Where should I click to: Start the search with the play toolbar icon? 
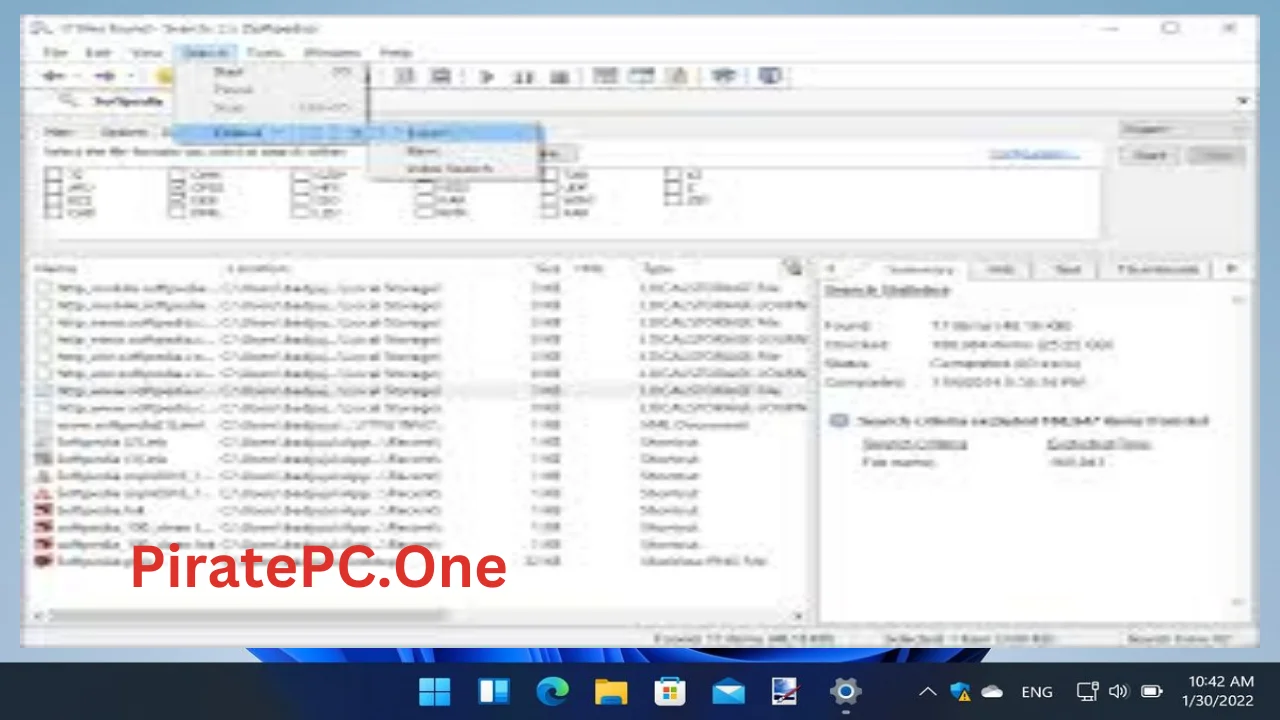(487, 77)
